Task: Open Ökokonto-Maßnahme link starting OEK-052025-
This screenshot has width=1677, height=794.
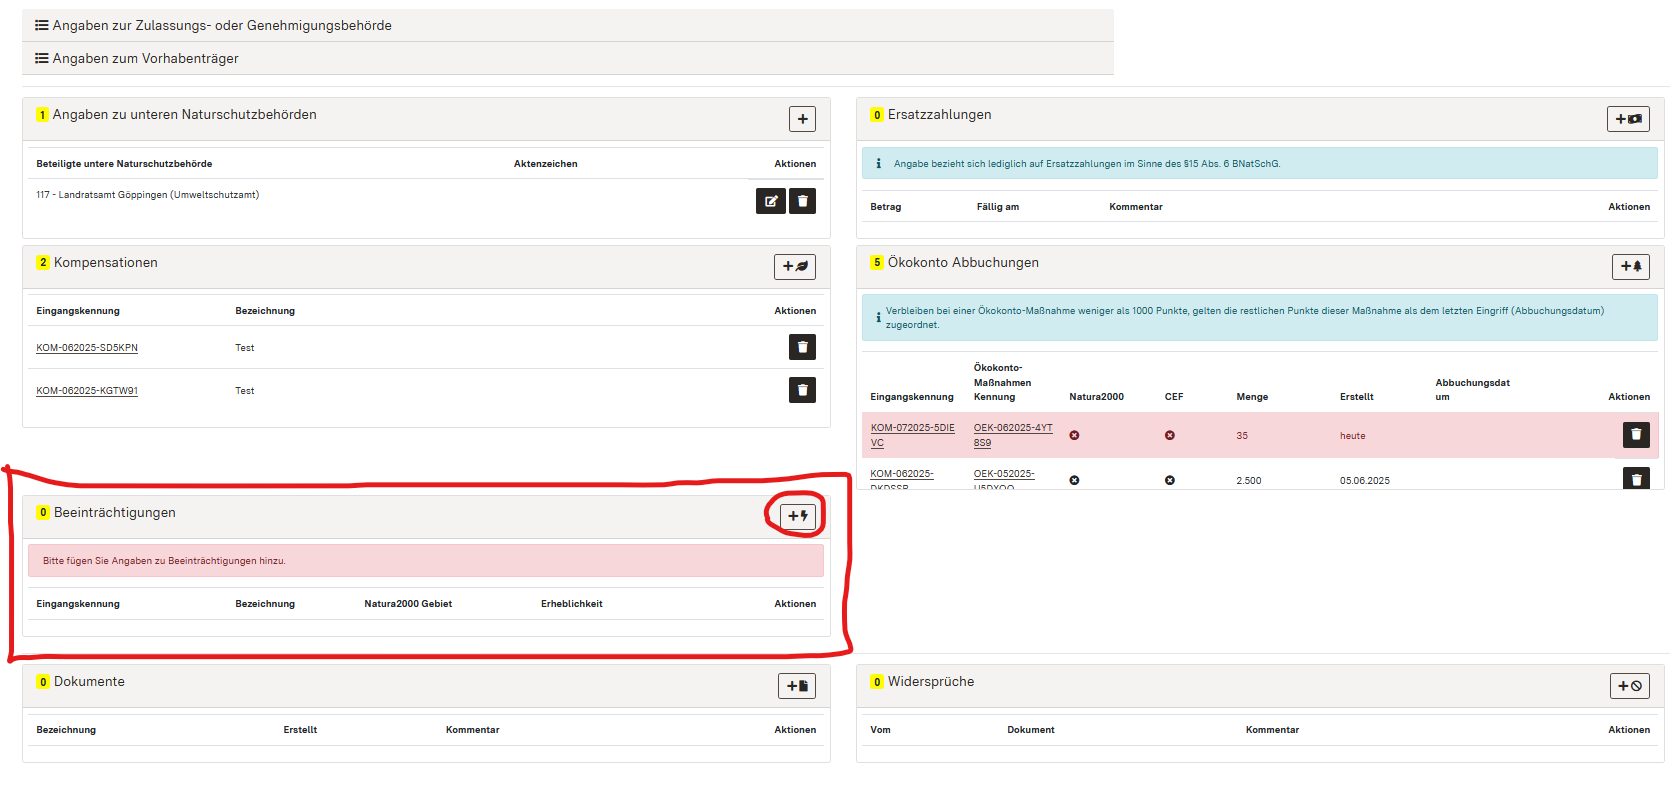Action: point(1004,479)
